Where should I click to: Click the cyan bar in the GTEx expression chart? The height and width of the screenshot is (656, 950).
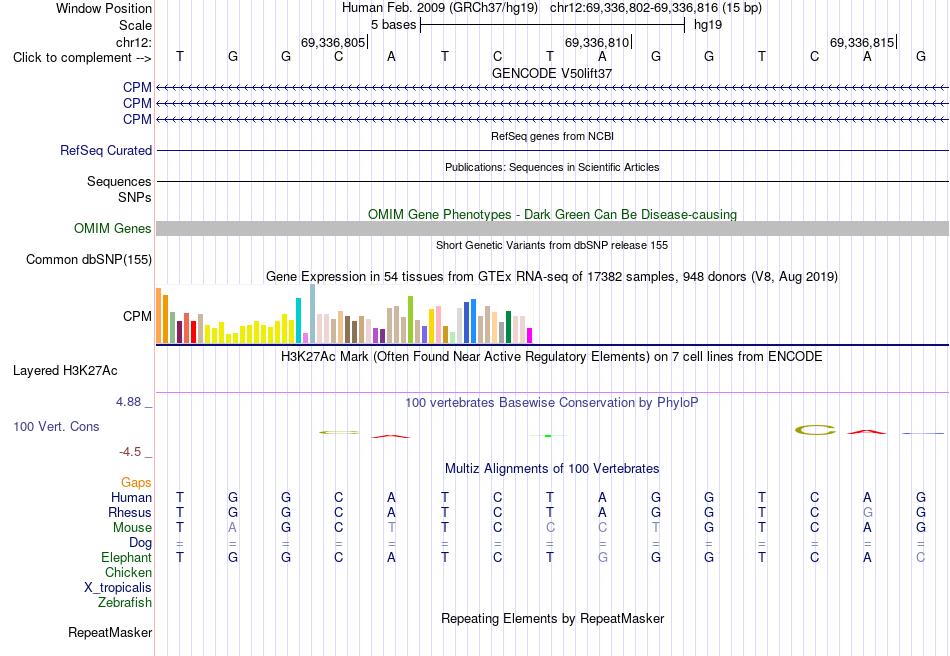click(298, 320)
